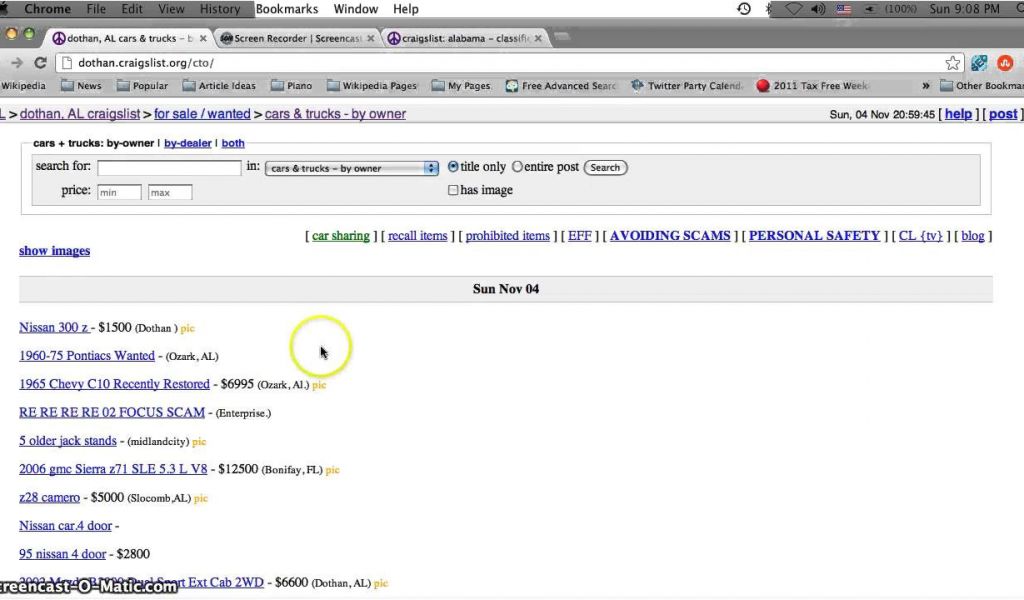Image resolution: width=1024 pixels, height=600 pixels.
Task: Open the for sale / wanted breadcrumb
Action: pos(202,114)
